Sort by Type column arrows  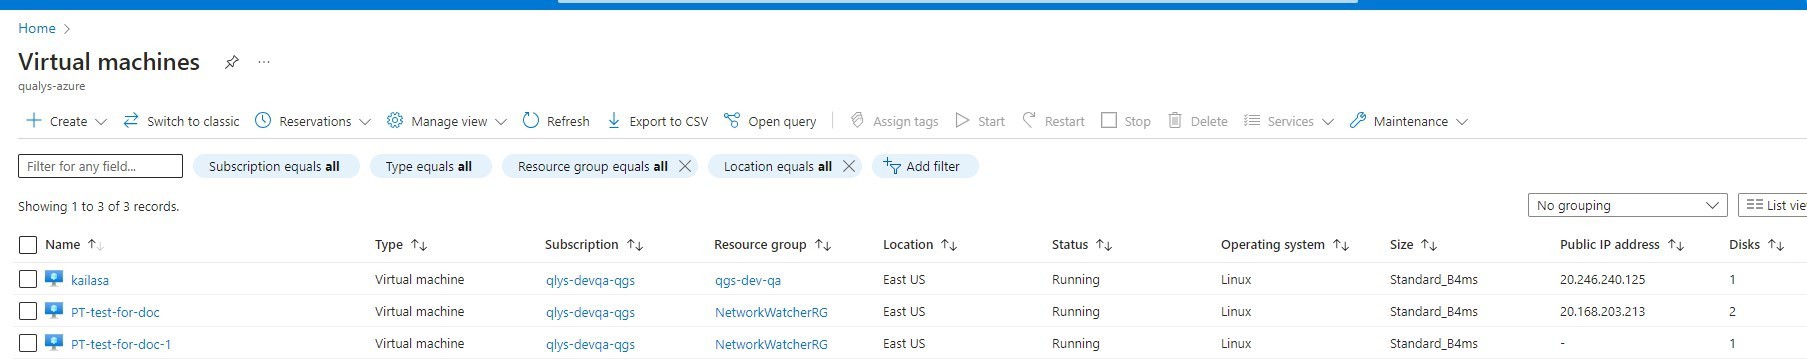(x=419, y=245)
